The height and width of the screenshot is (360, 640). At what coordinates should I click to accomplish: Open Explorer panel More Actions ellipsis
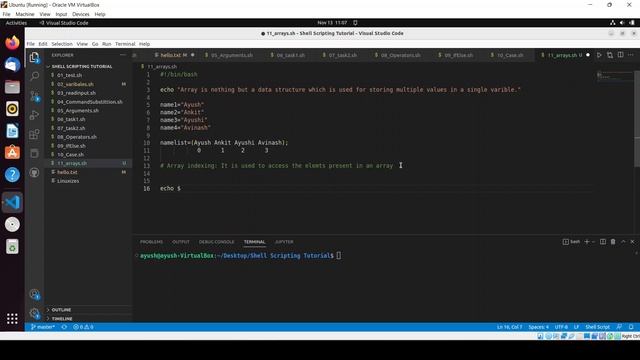(x=123, y=55)
